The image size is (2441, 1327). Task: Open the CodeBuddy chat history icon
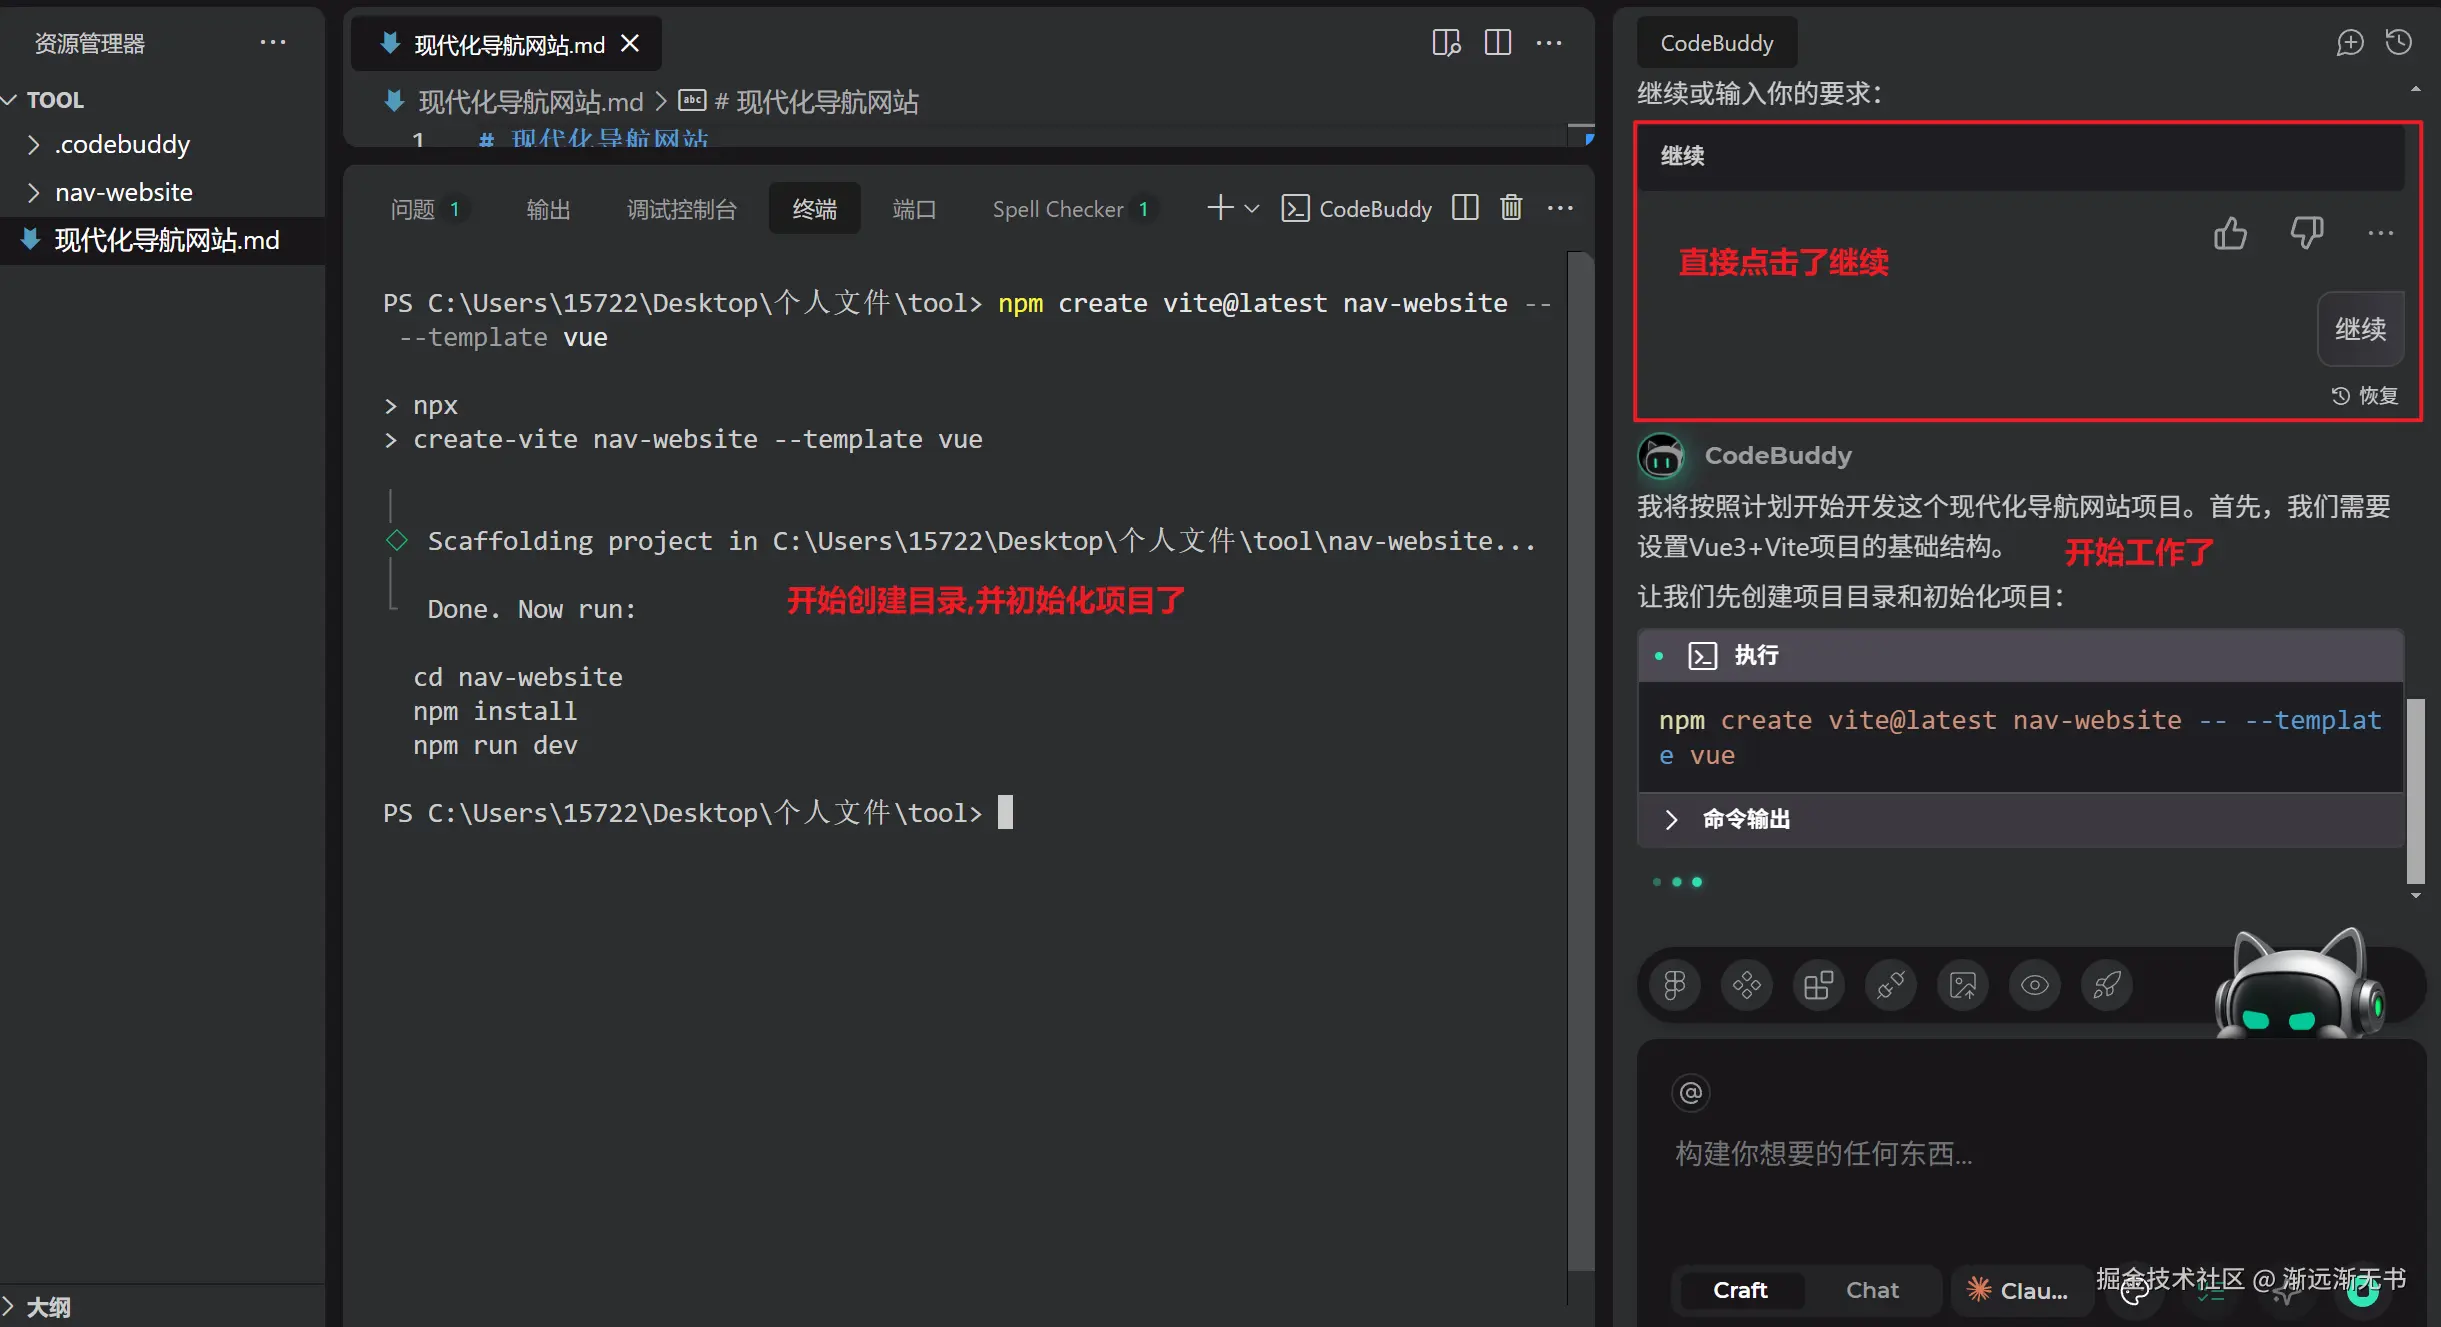coord(2399,43)
